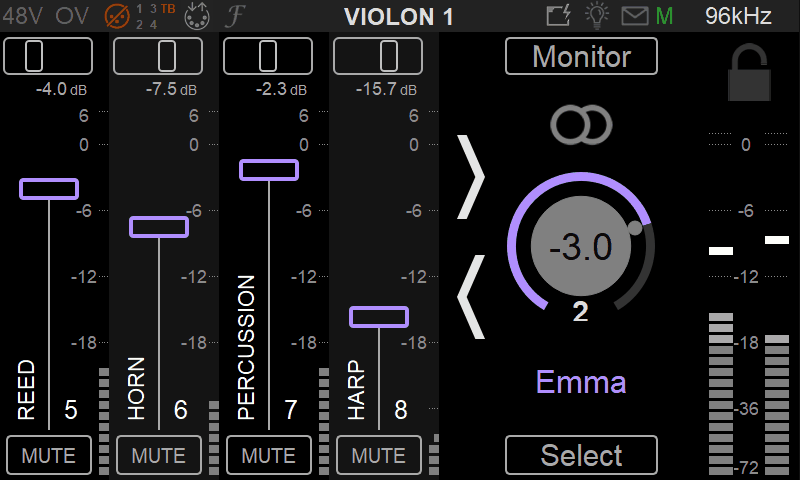Click the stereo link rings icon
Image resolution: width=800 pixels, height=480 pixels.
(x=581, y=124)
